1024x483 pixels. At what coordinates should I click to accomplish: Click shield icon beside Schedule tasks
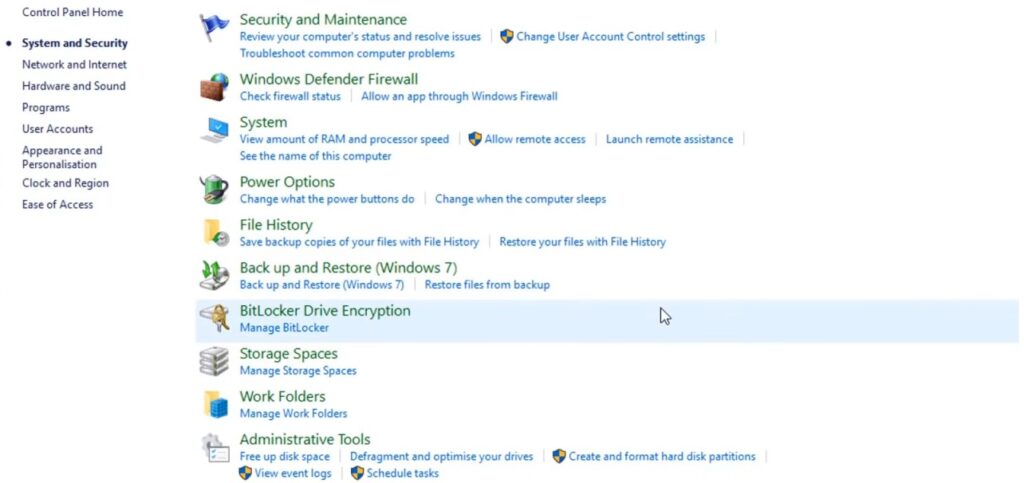357,473
